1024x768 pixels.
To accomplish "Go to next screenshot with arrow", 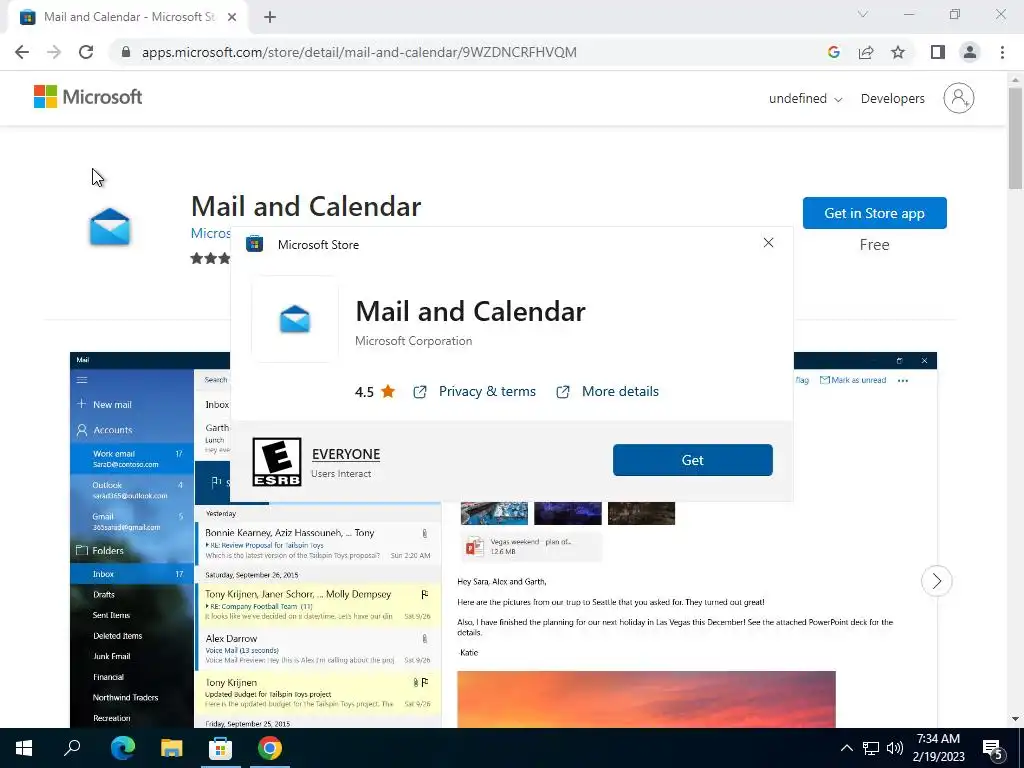I will coord(936,581).
